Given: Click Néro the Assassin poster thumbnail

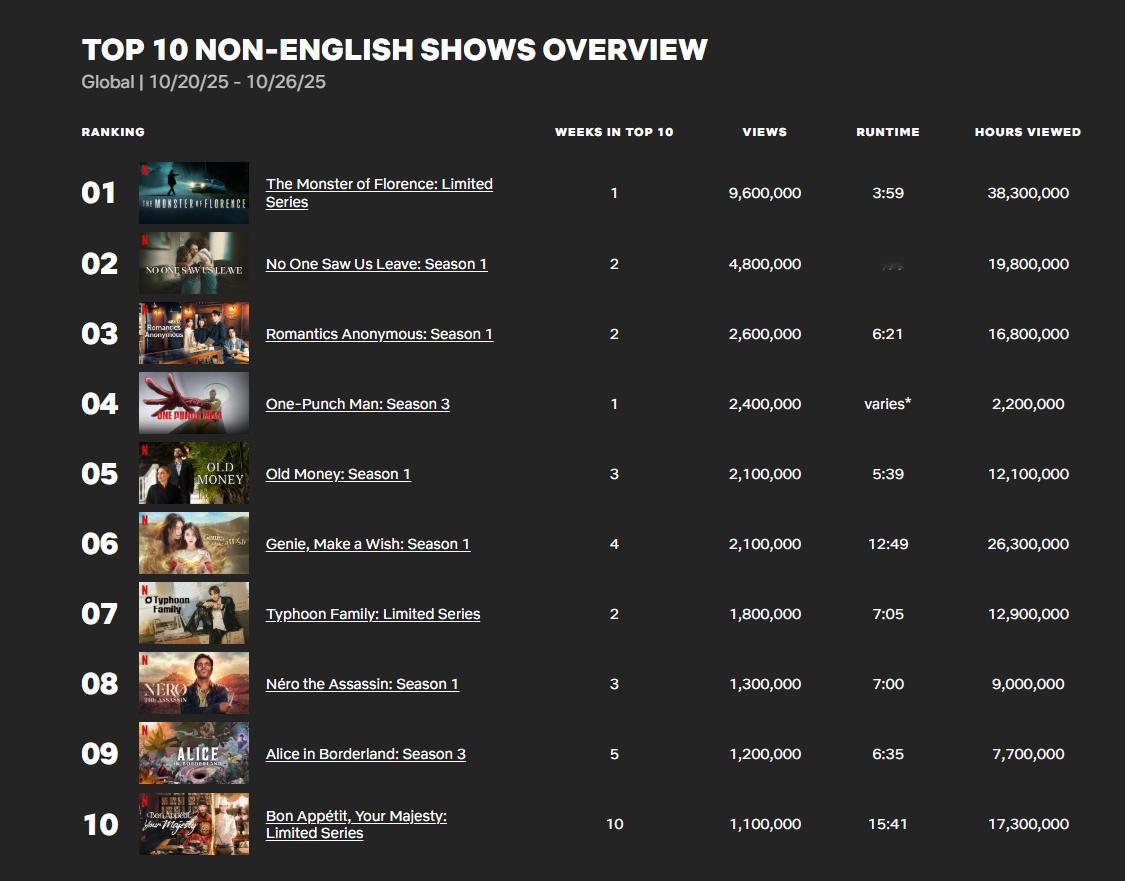Looking at the screenshot, I should click(194, 683).
